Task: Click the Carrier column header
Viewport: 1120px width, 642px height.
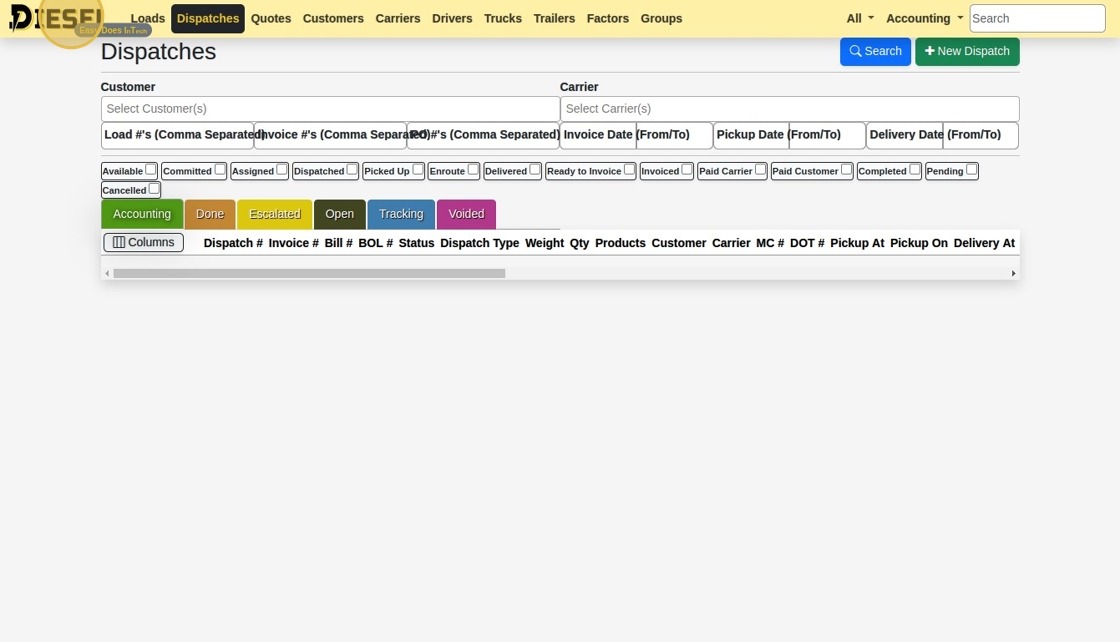Action: tap(731, 243)
